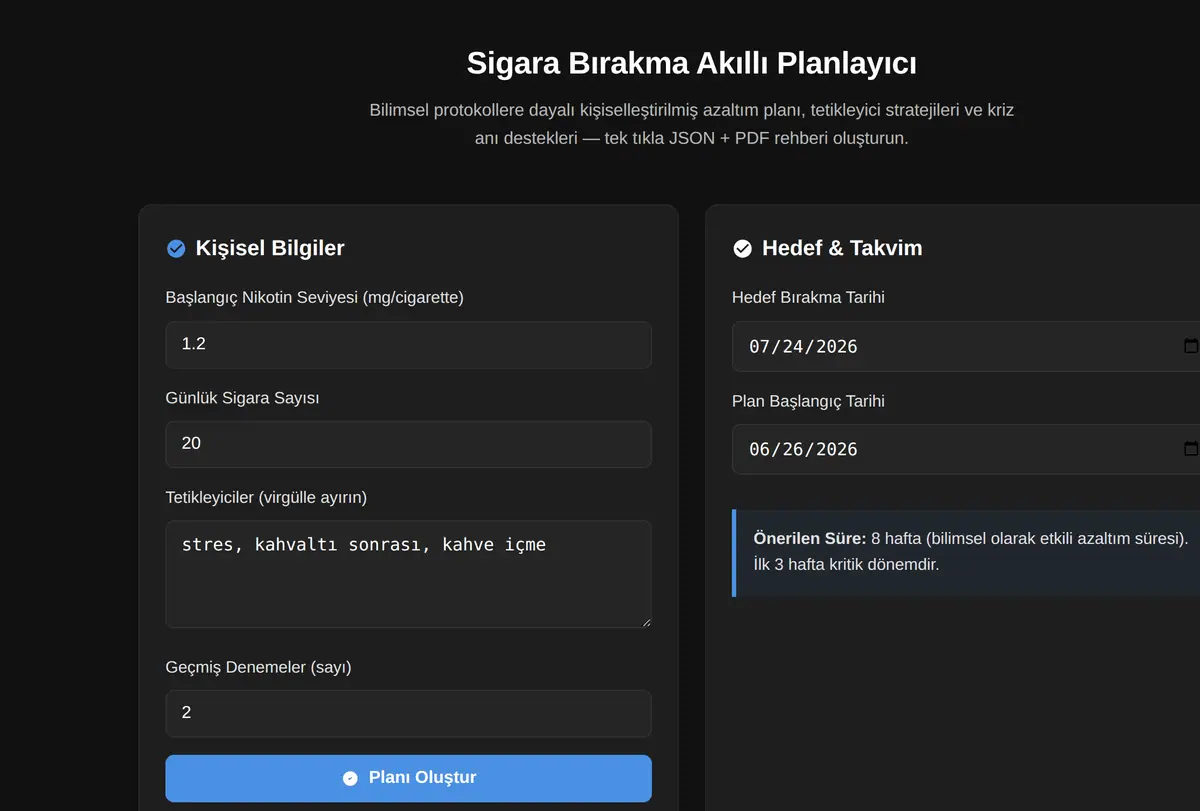Click the Geçmiş Denemeler (sayı) label
1200x811 pixels.
259,667
